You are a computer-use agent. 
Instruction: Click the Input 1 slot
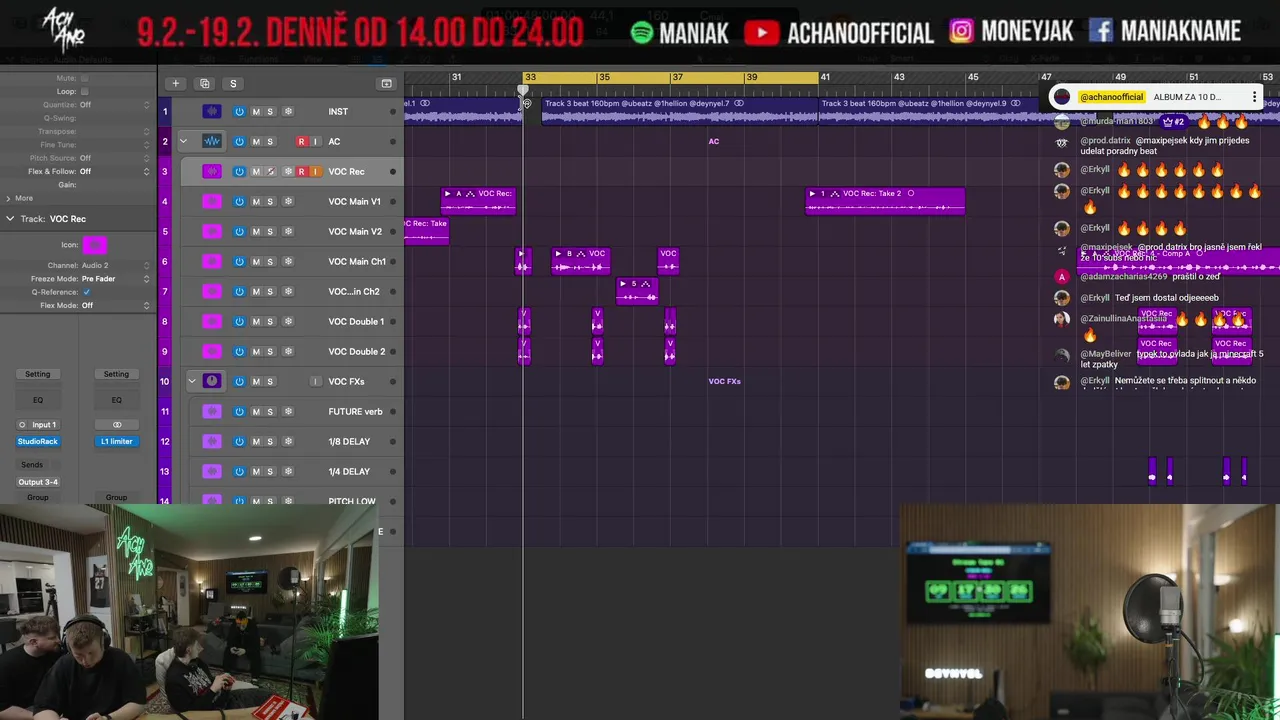point(43,424)
